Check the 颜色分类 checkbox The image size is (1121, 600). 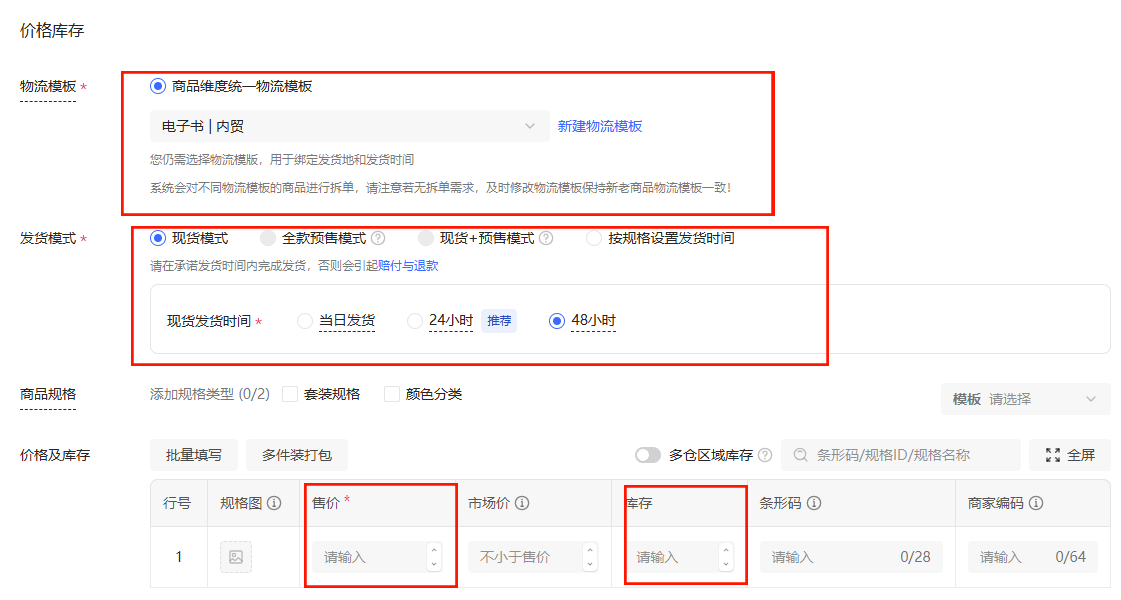click(x=392, y=394)
